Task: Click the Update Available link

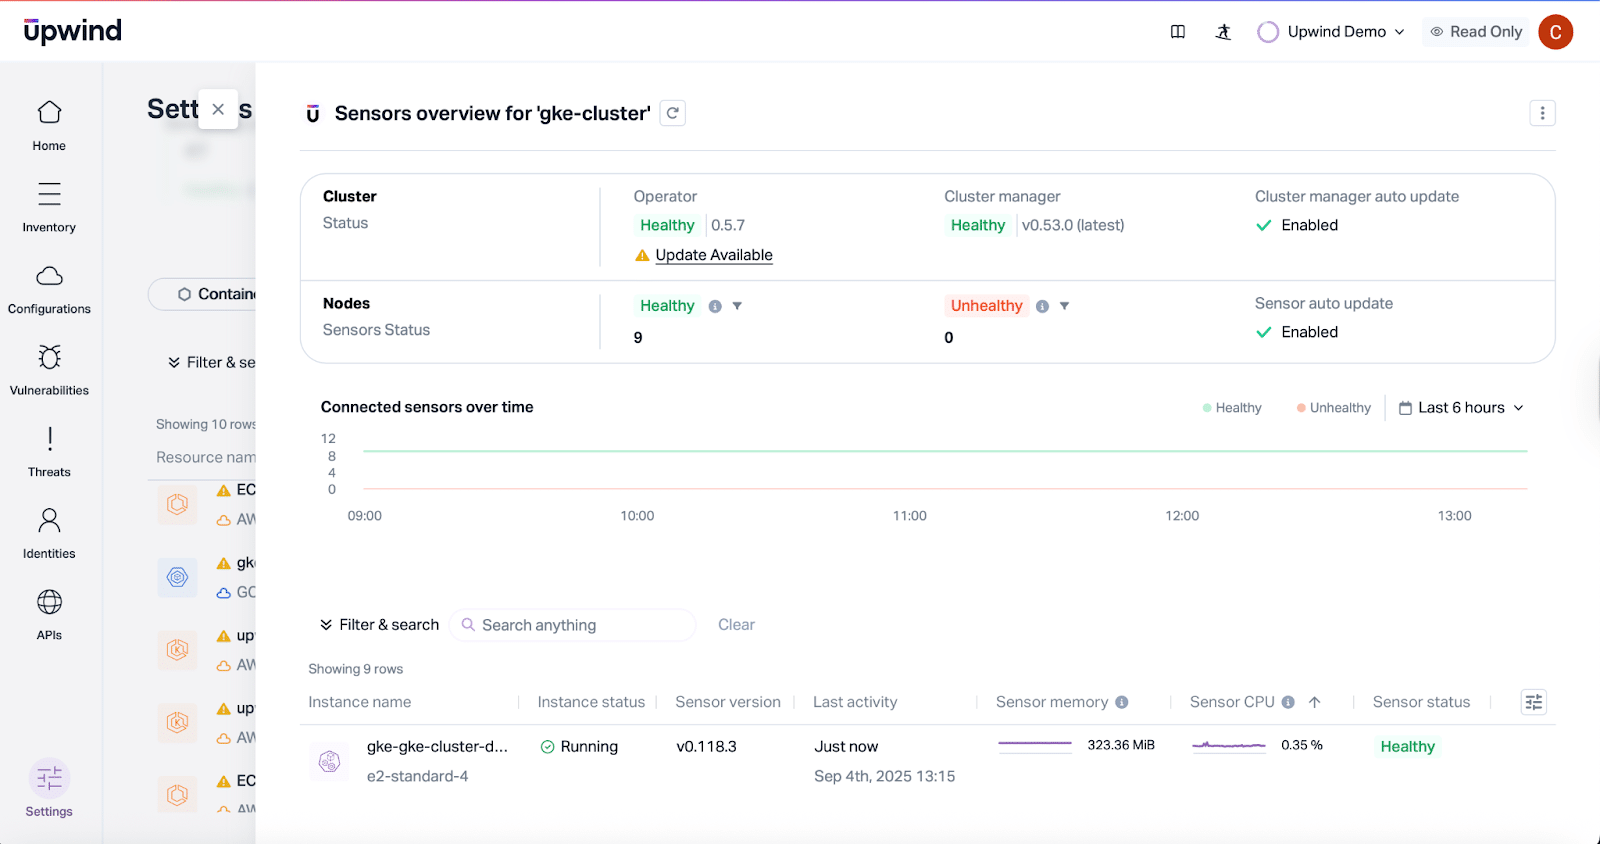Action: pos(714,255)
